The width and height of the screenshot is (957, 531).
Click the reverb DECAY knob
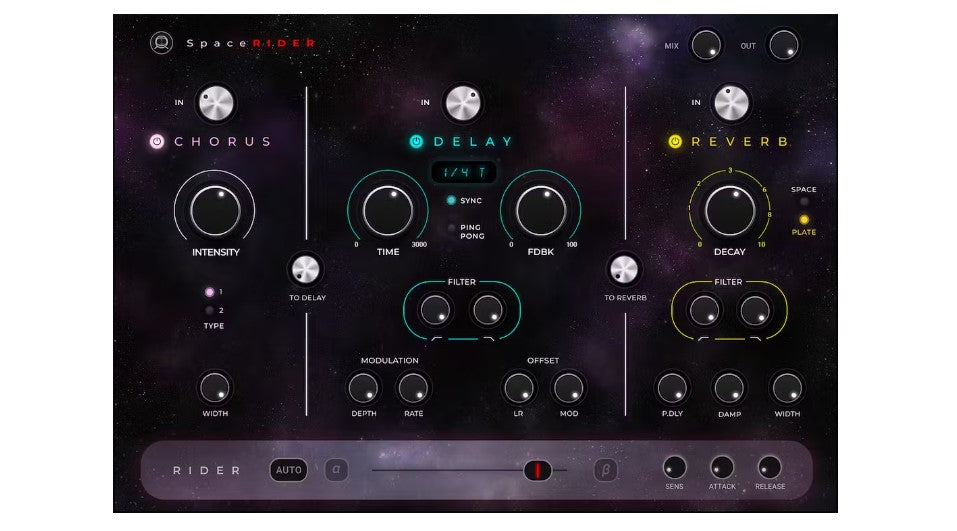pos(730,211)
